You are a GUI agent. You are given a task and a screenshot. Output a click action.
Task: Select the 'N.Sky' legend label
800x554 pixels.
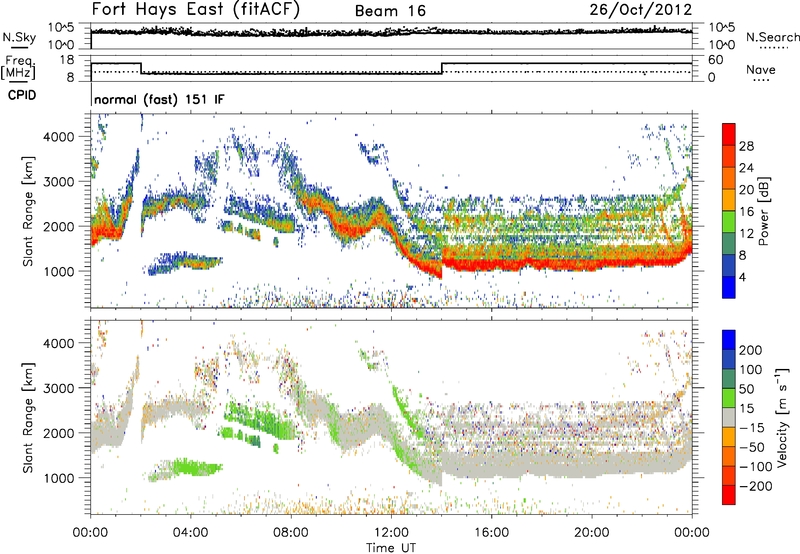pyautogui.click(x=19, y=37)
